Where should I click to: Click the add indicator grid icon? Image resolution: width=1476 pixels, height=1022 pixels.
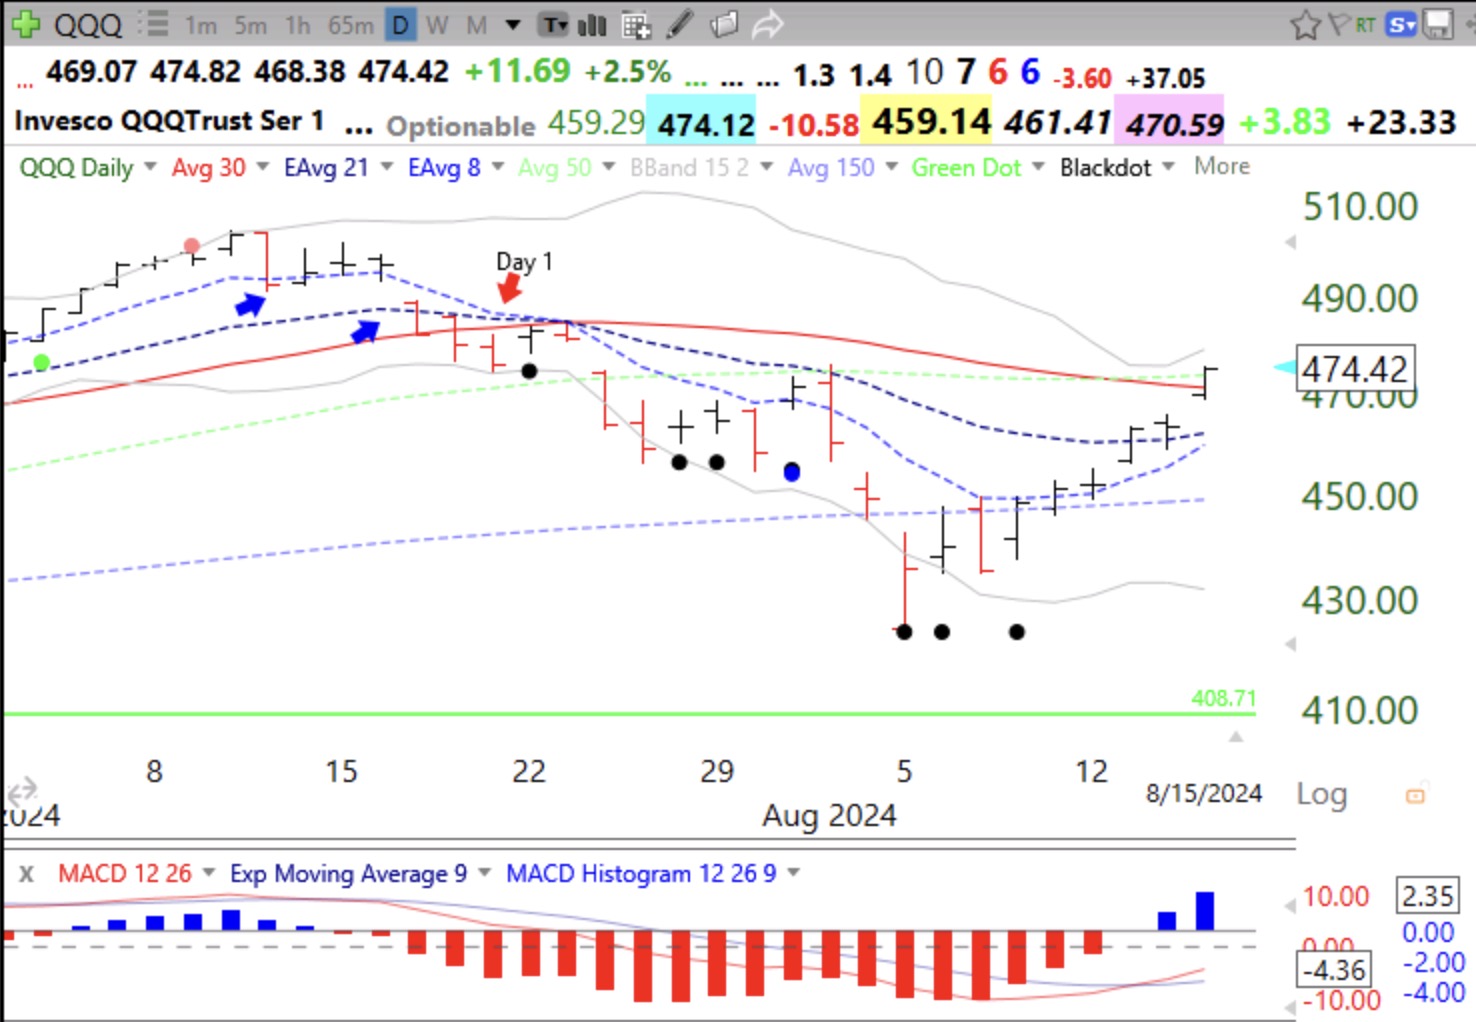tap(636, 25)
